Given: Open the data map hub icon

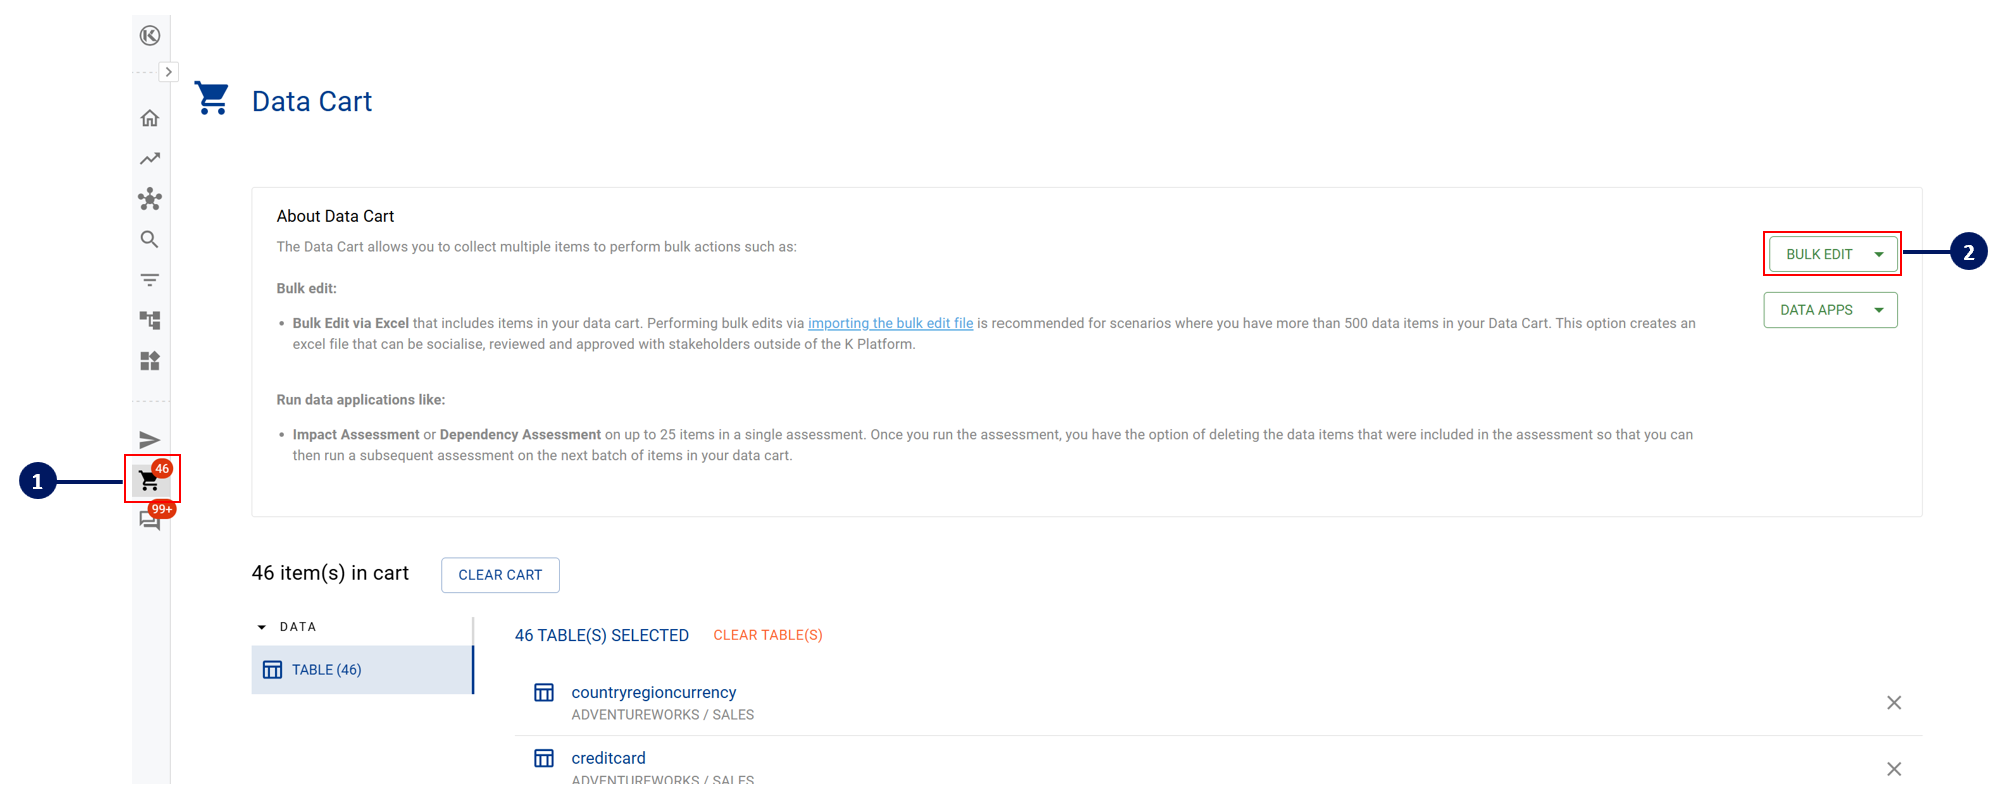Looking at the screenshot, I should tap(150, 199).
